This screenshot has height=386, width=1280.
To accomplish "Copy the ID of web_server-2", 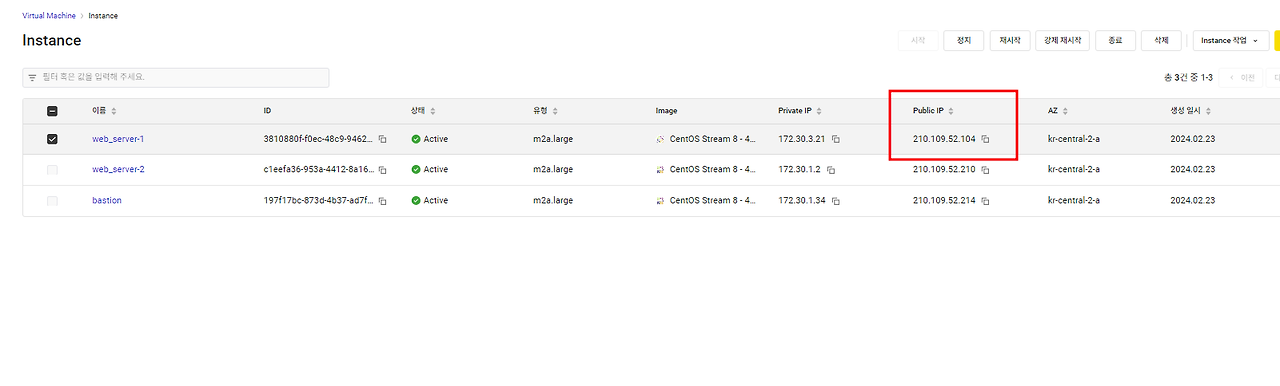I will pyautogui.click(x=382, y=170).
